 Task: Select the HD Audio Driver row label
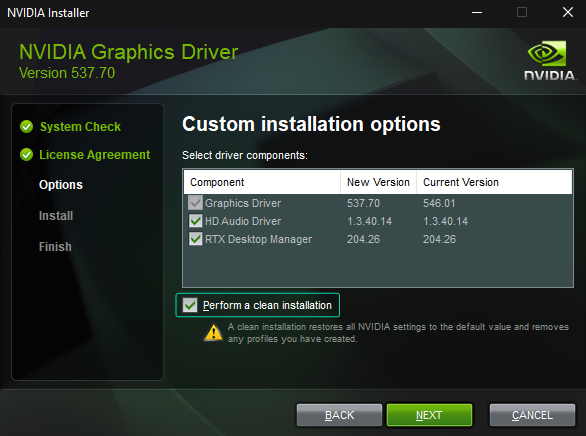coord(243,221)
